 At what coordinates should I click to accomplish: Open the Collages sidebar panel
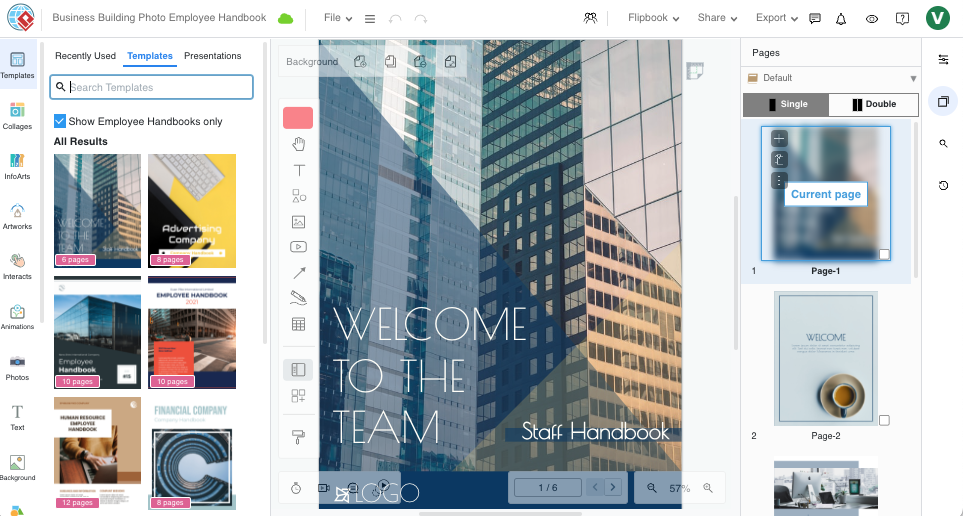point(17,114)
